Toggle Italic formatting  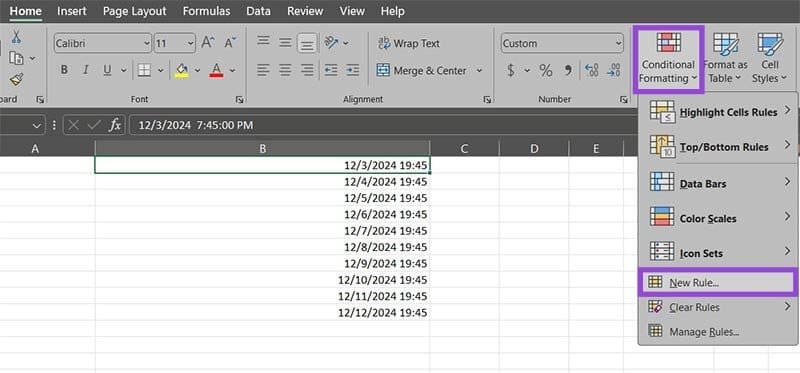click(x=86, y=70)
